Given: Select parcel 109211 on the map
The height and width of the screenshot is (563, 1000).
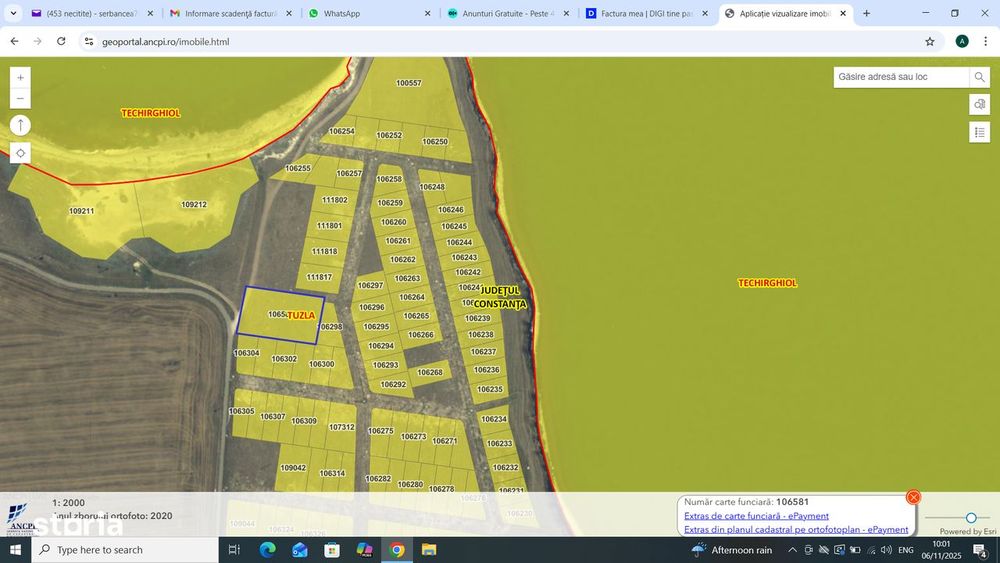Looking at the screenshot, I should coord(81,211).
